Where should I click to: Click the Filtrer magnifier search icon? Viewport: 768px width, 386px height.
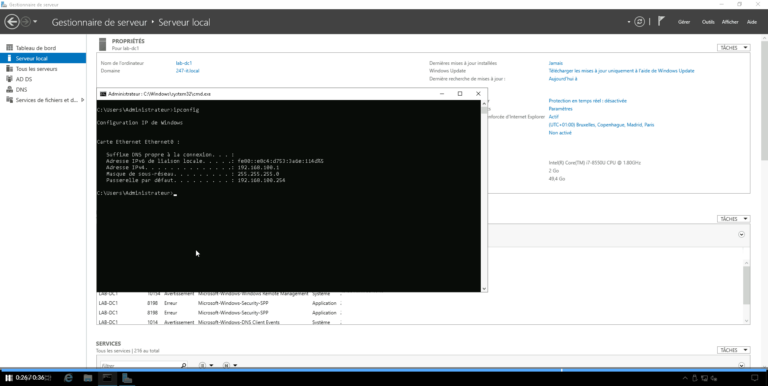(183, 365)
